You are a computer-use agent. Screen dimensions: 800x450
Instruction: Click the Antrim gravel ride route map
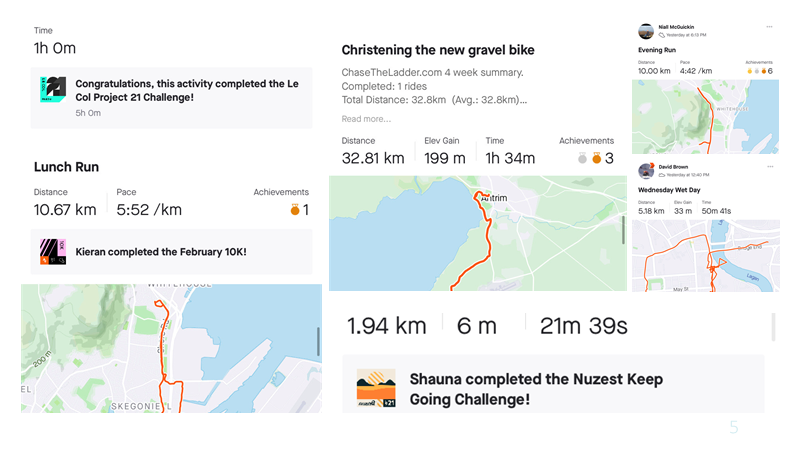[478, 234]
